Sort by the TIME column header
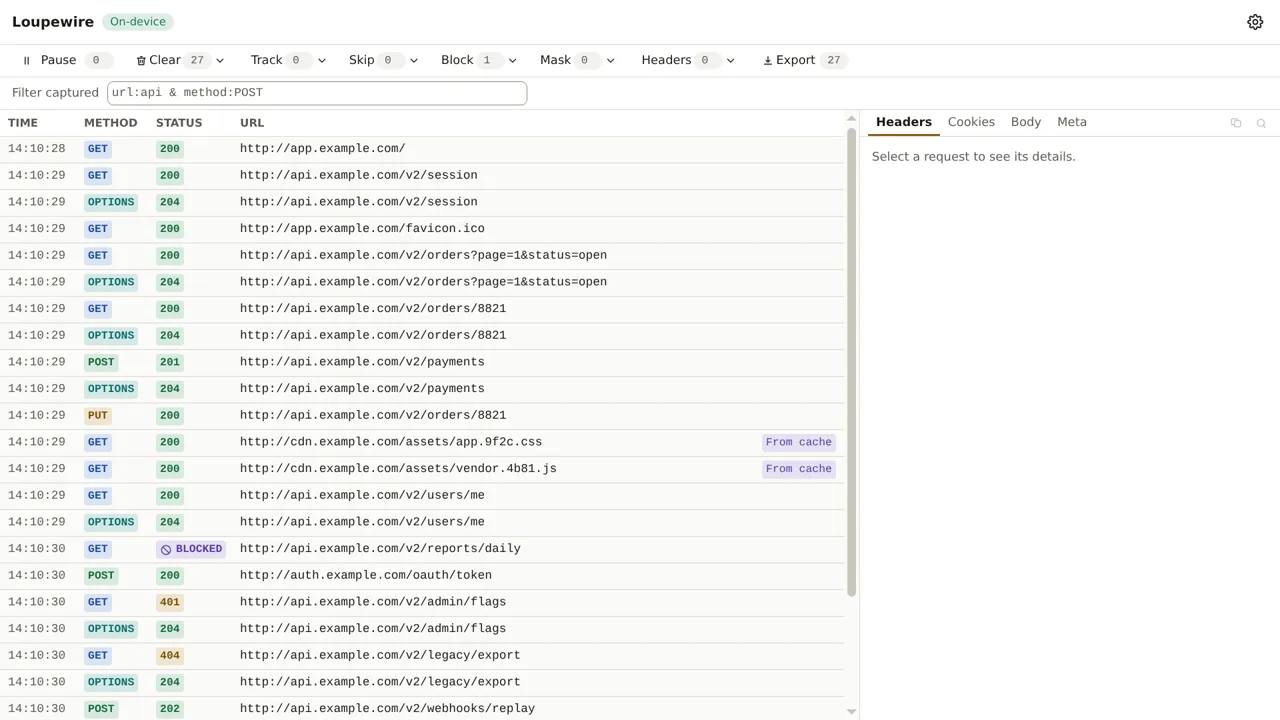The width and height of the screenshot is (1280, 720). pos(23,123)
